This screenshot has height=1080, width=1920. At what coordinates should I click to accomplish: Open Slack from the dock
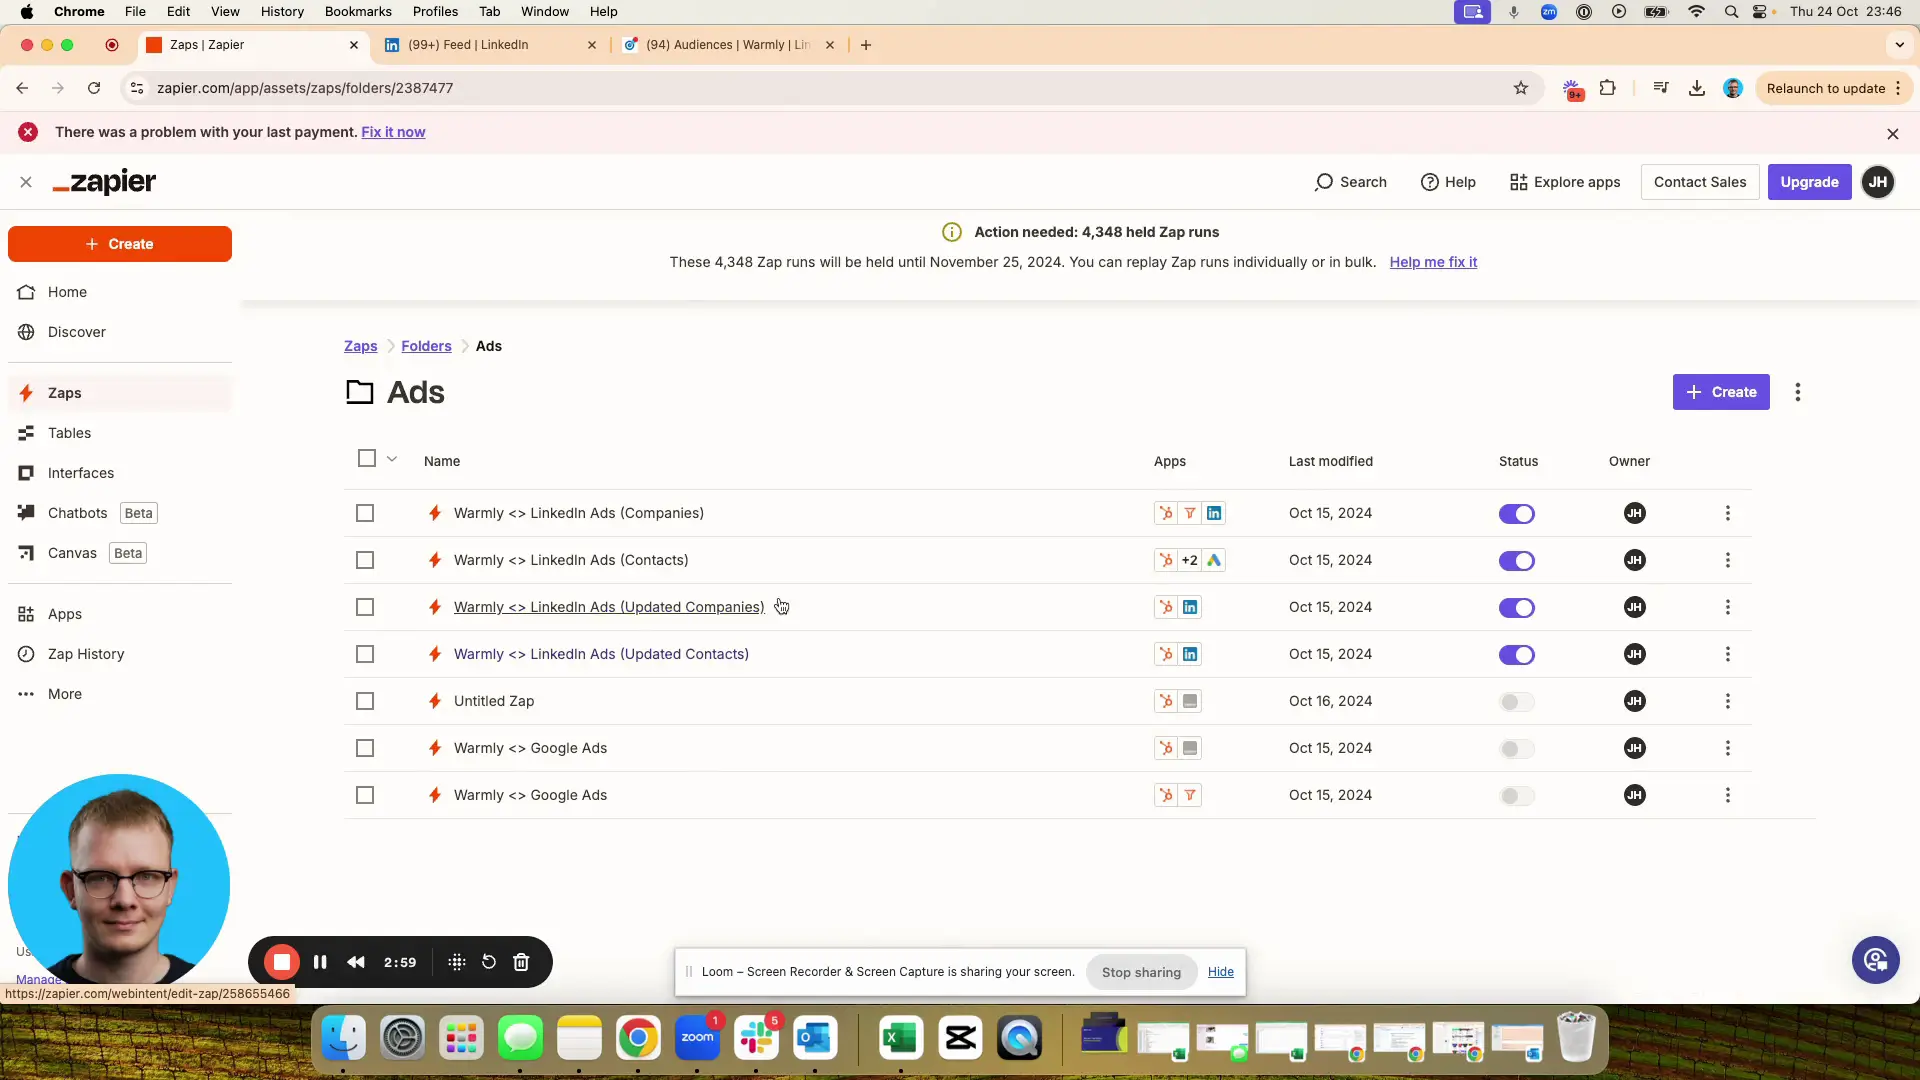(756, 1038)
